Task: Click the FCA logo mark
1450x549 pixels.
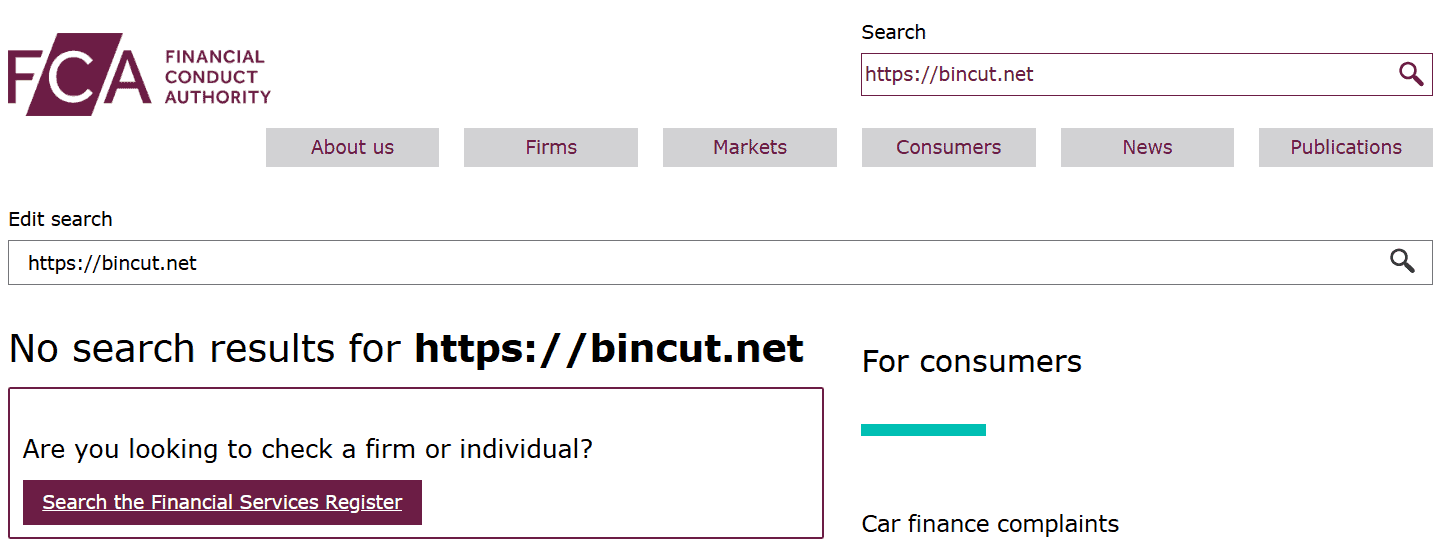Action: [78, 75]
